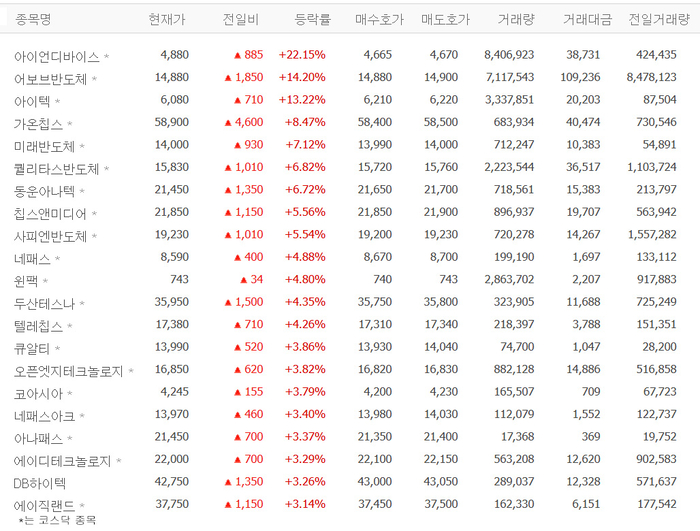Open stock 아나패스
Image resolution: width=700 pixels, height=531 pixels.
point(38,439)
